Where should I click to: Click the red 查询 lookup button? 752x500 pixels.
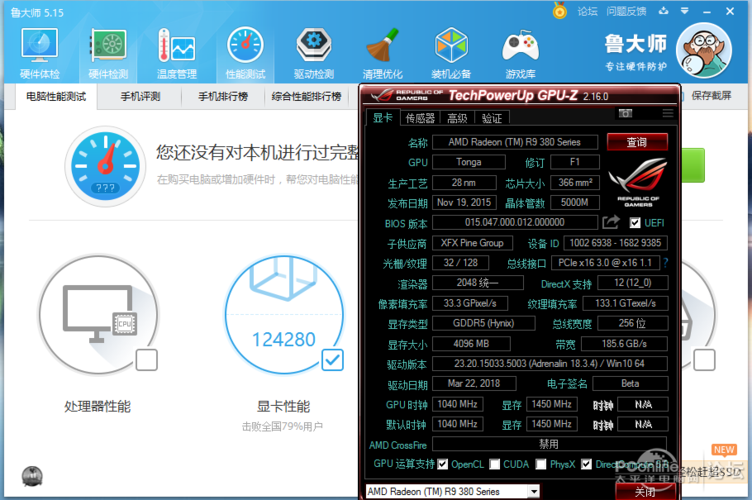(x=637, y=142)
